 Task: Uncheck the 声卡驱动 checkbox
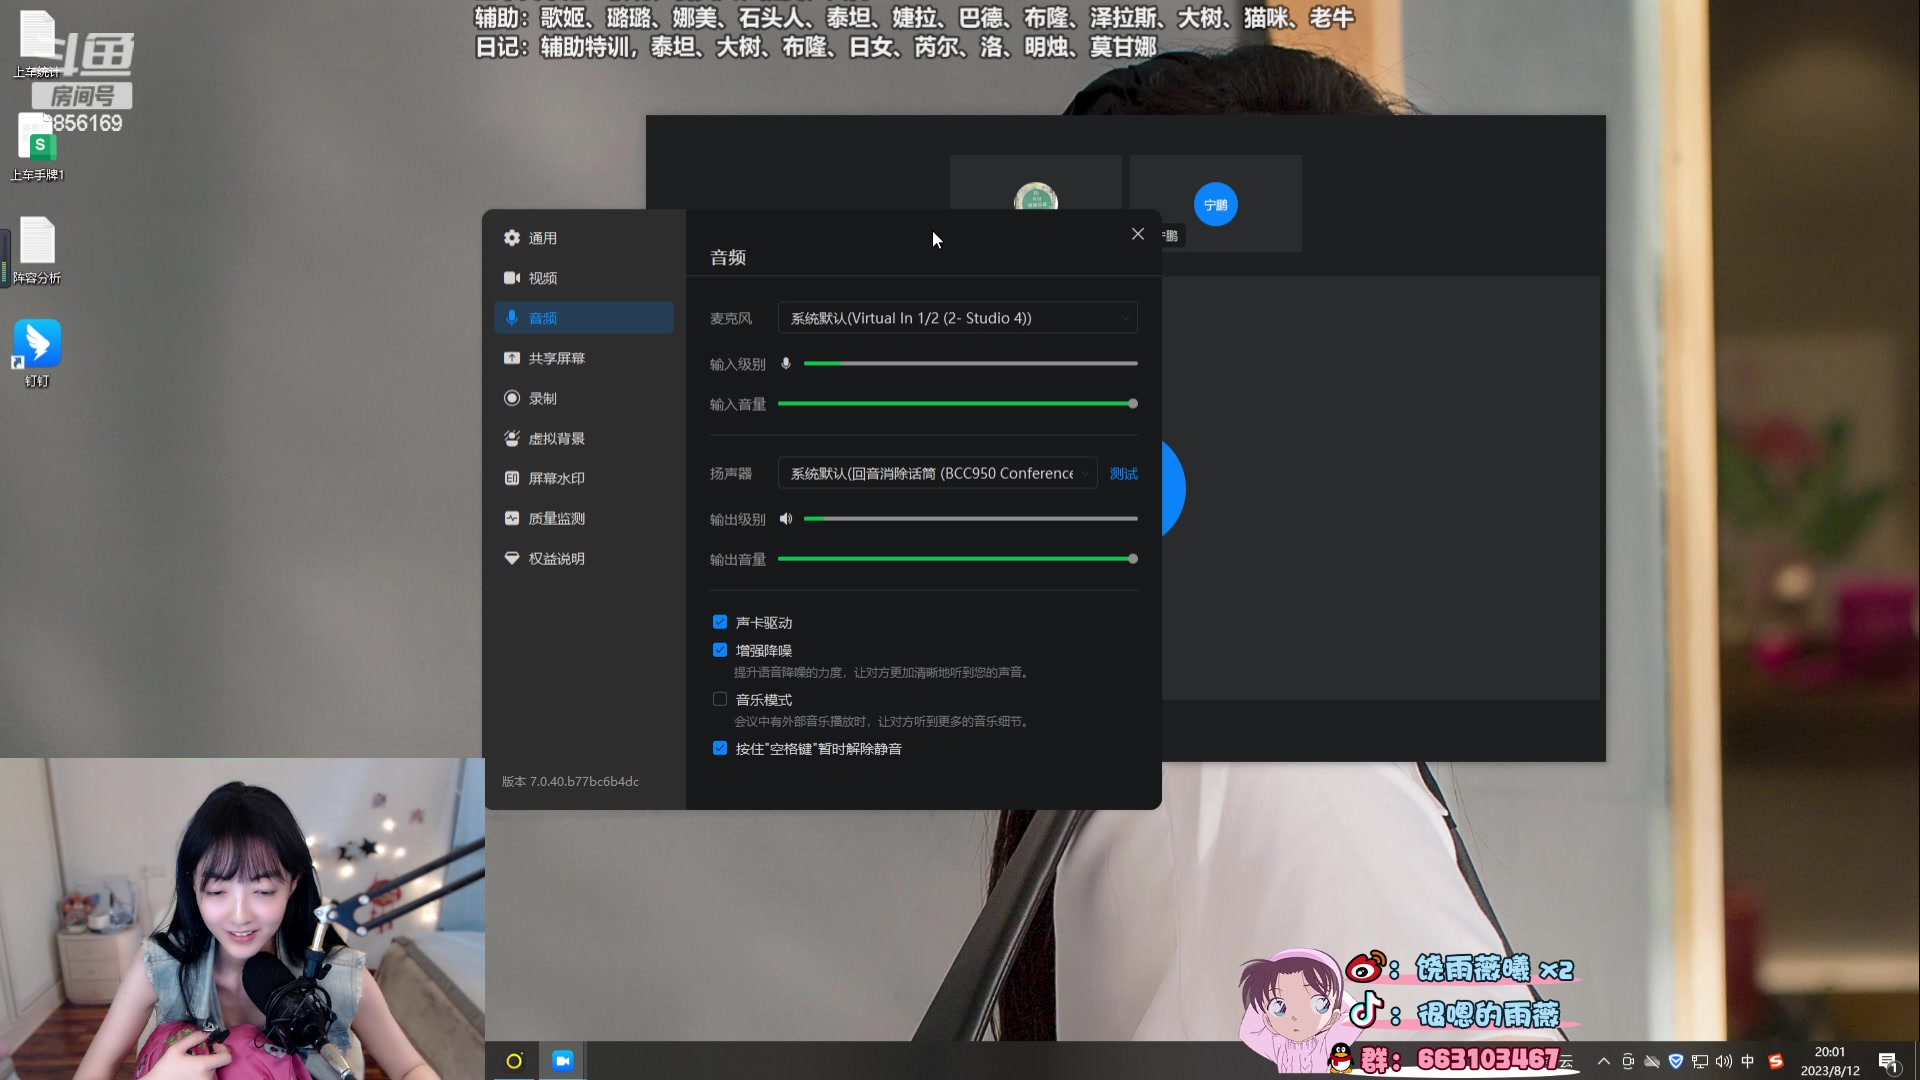coord(720,622)
